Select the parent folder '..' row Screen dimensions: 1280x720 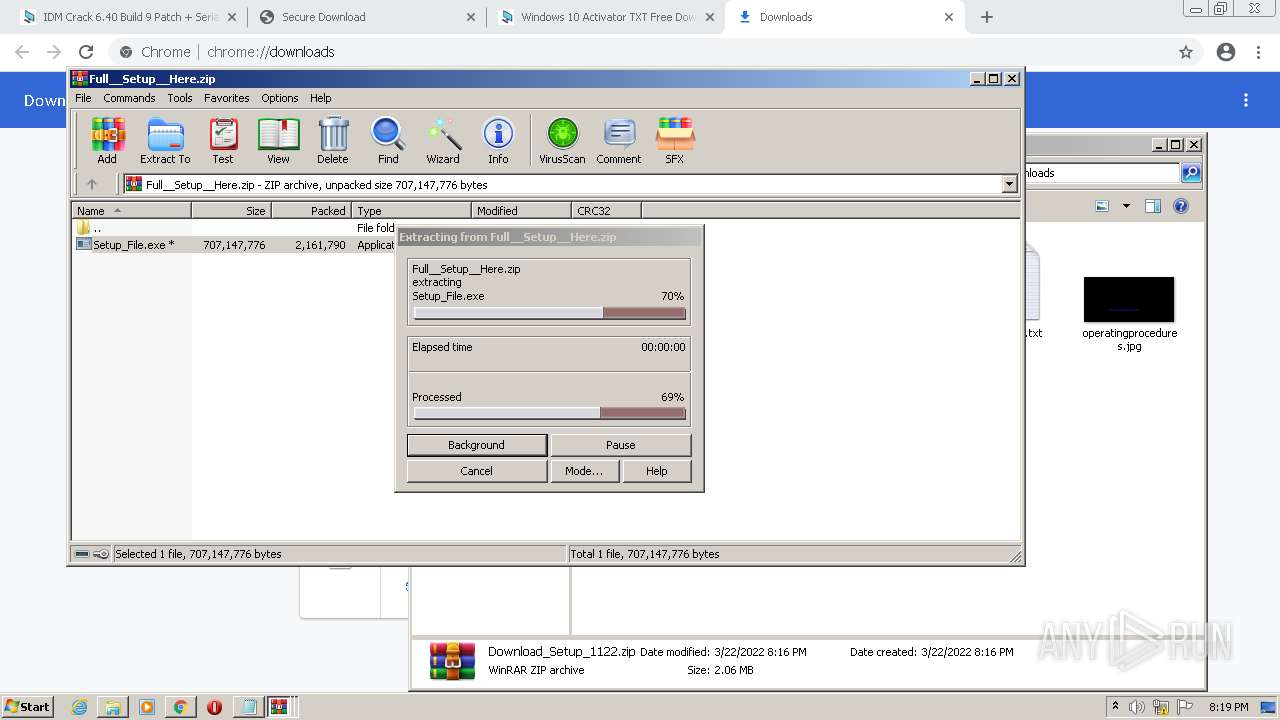point(235,228)
